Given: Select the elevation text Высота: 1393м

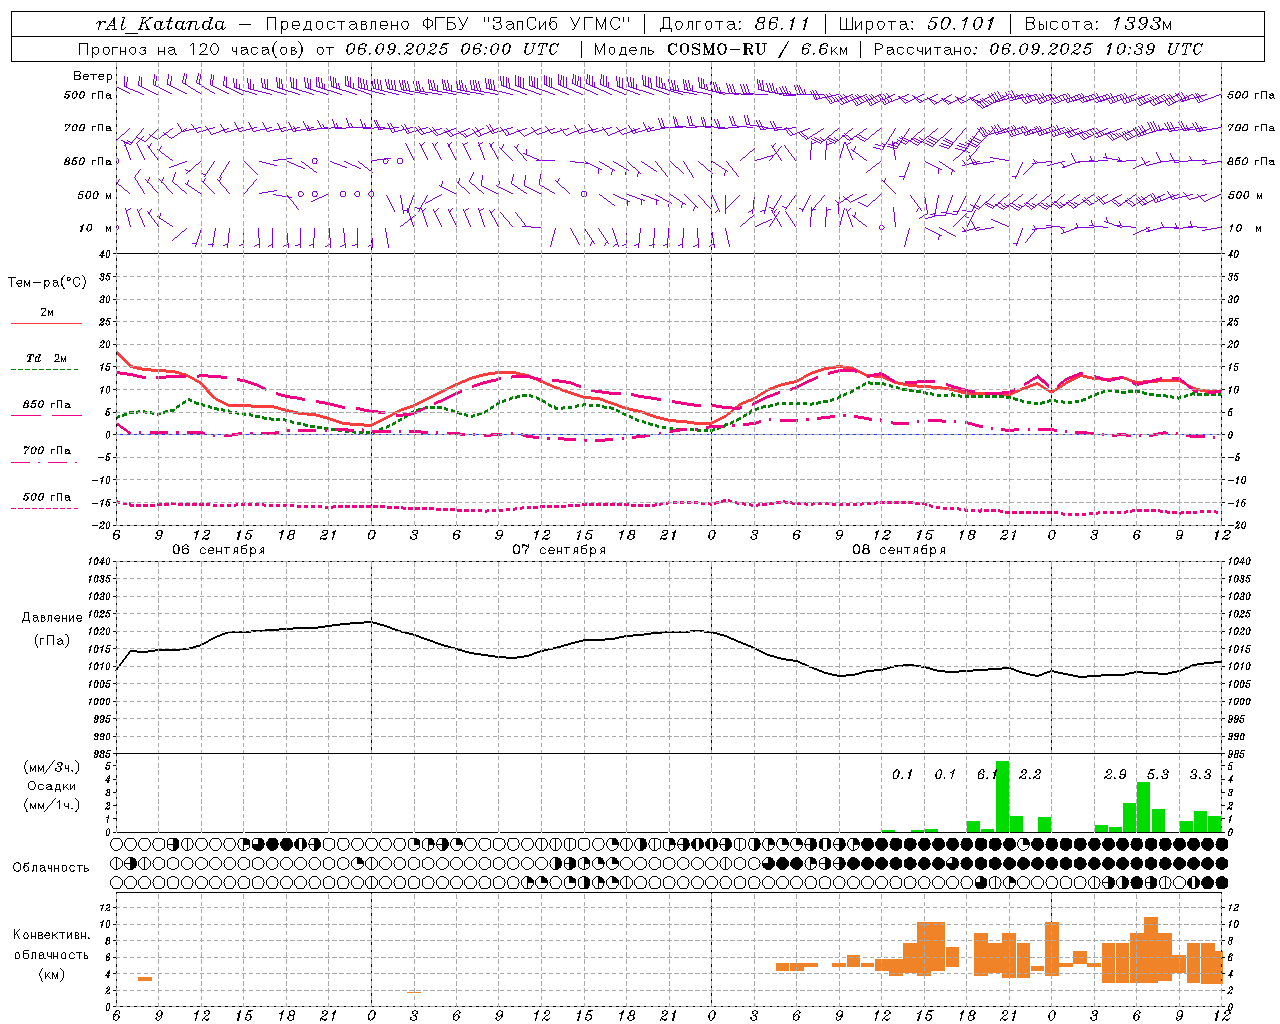Looking at the screenshot, I should (x=1100, y=24).
